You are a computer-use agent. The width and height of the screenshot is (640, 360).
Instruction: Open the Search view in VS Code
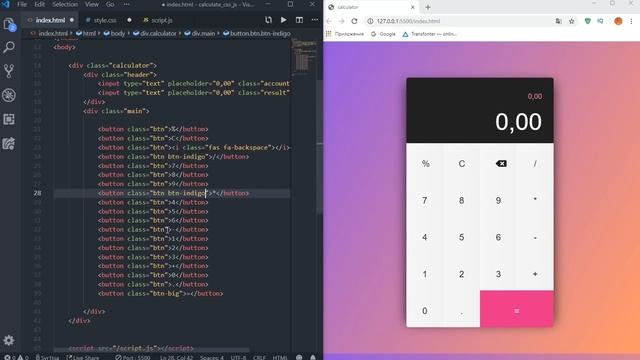[x=9, y=47]
